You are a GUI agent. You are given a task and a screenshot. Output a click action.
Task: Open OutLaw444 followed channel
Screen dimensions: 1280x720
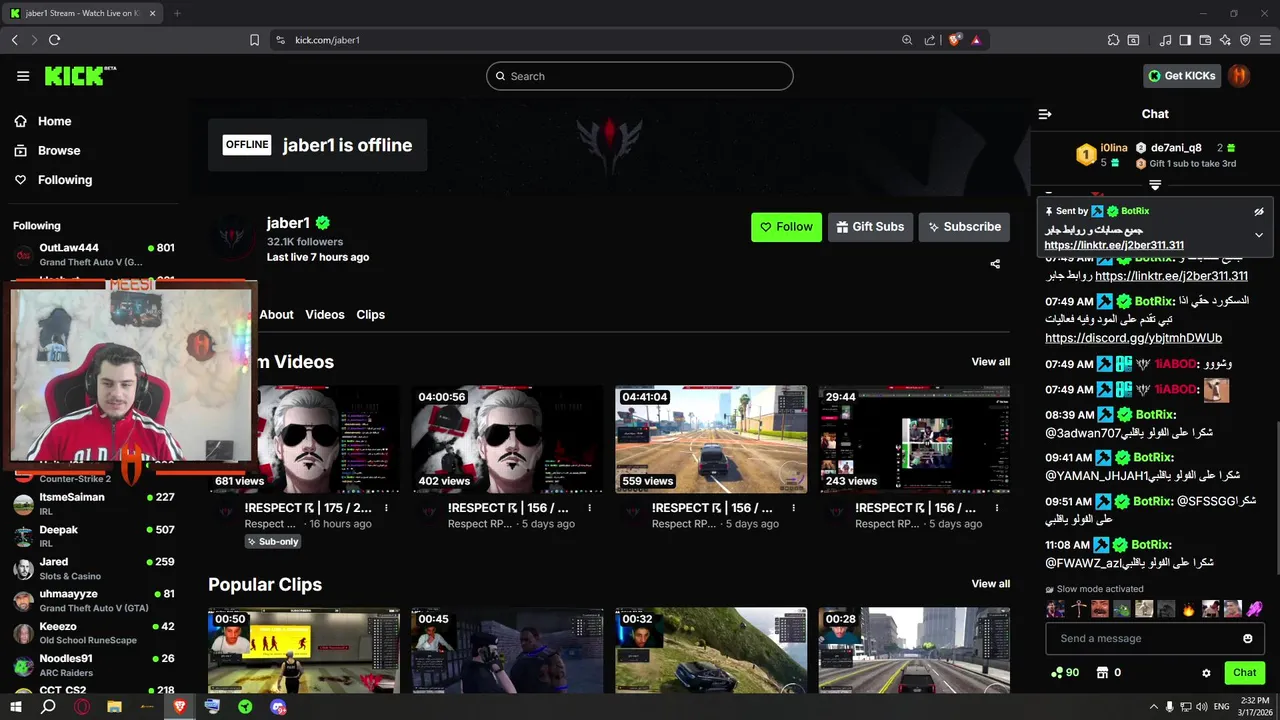tap(93, 254)
